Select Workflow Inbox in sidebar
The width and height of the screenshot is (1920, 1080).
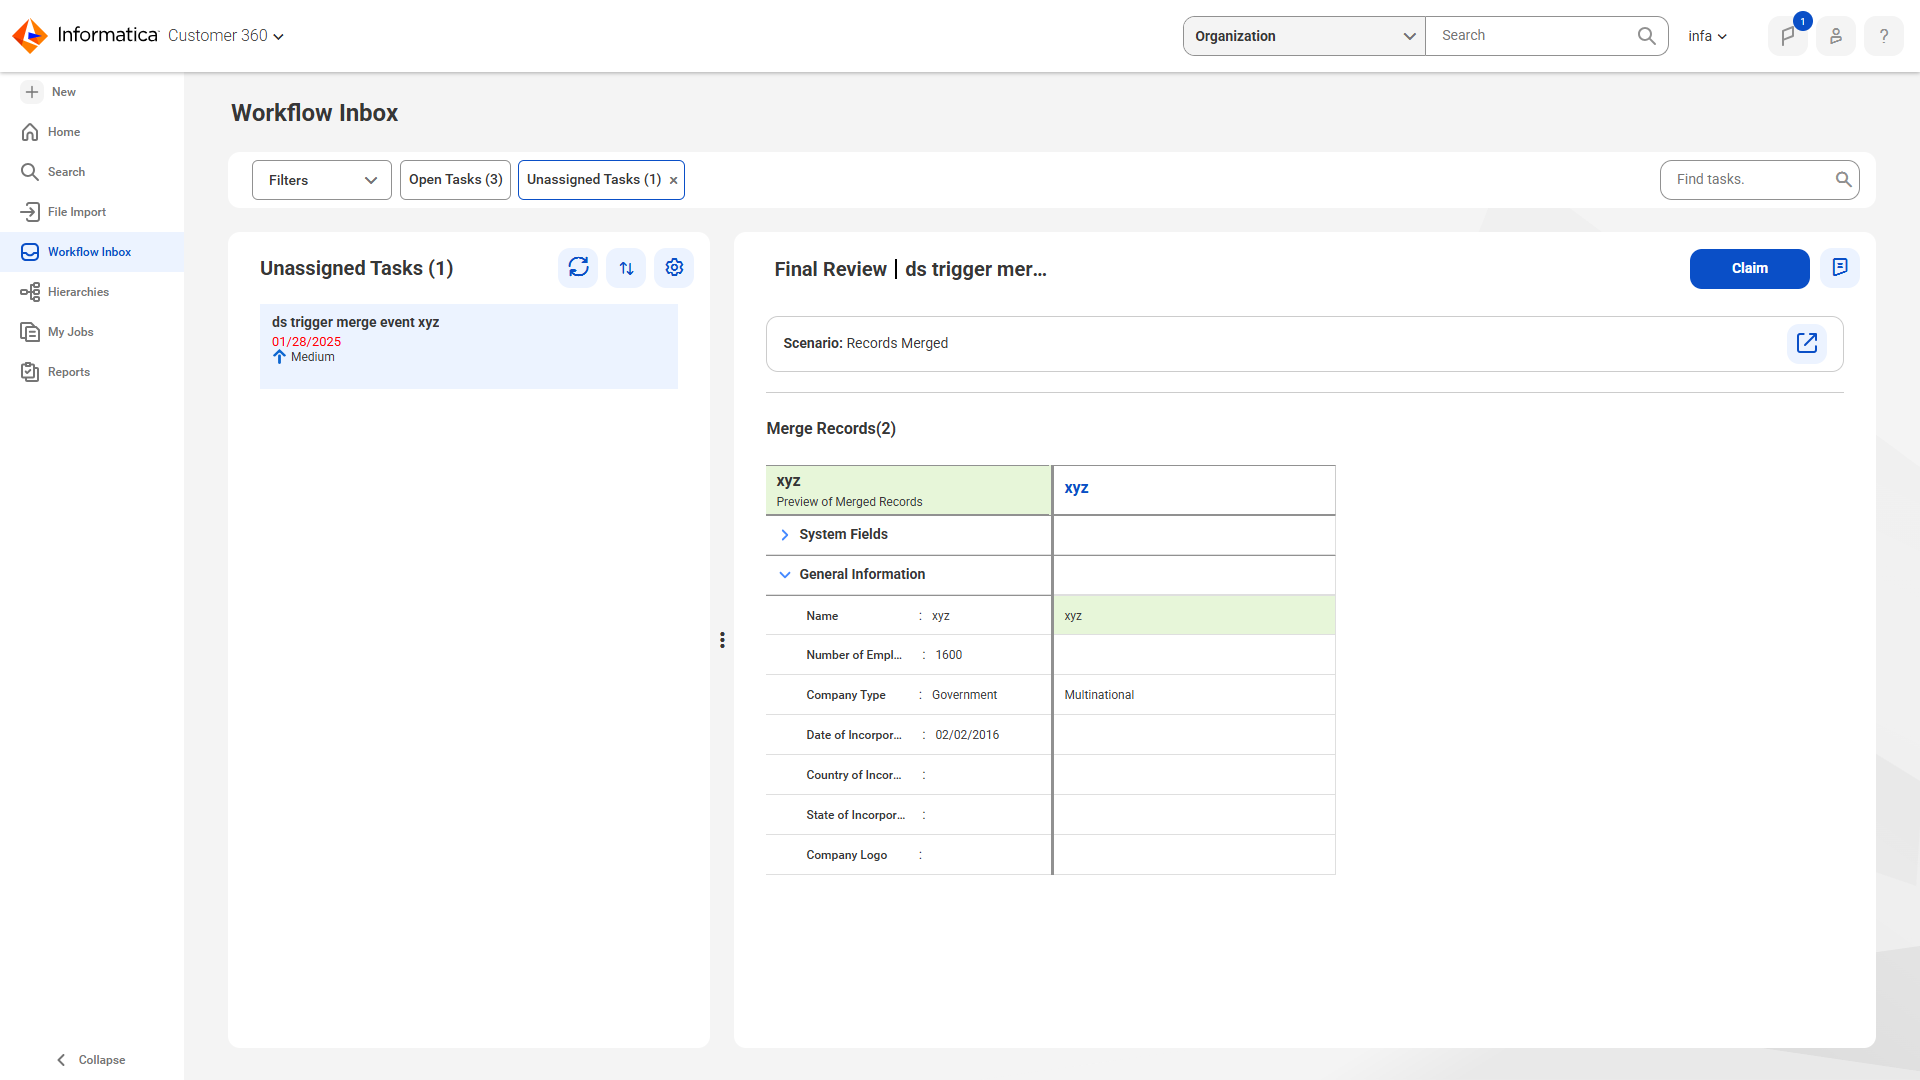pos(92,252)
